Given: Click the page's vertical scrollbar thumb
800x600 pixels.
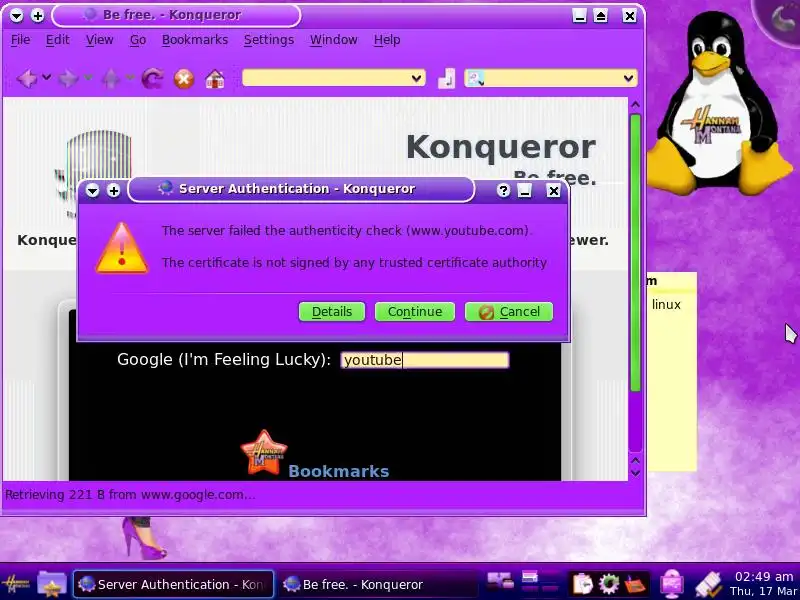Looking at the screenshot, I should [x=635, y=254].
